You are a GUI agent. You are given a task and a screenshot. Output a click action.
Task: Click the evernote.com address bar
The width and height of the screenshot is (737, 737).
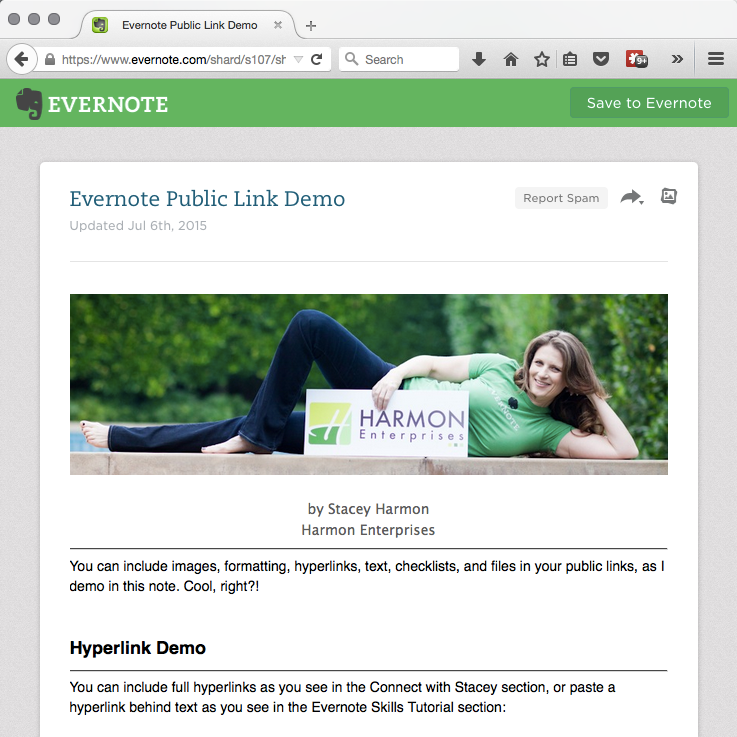pos(173,60)
